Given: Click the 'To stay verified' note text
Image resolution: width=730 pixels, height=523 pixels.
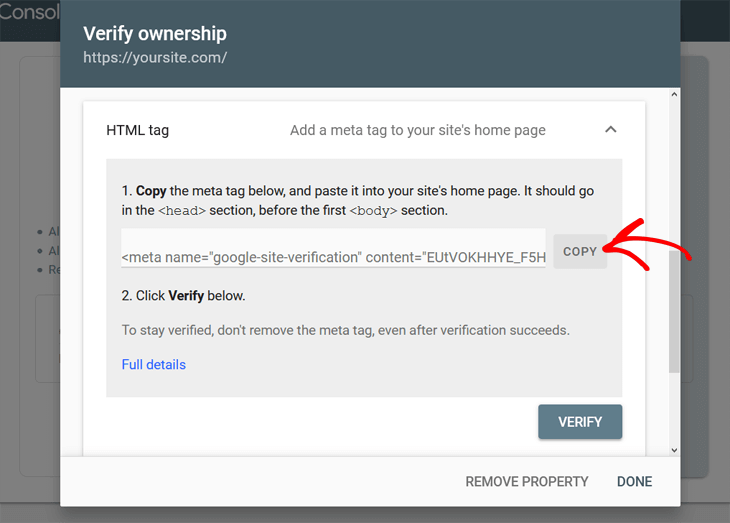Looking at the screenshot, I should pos(345,330).
